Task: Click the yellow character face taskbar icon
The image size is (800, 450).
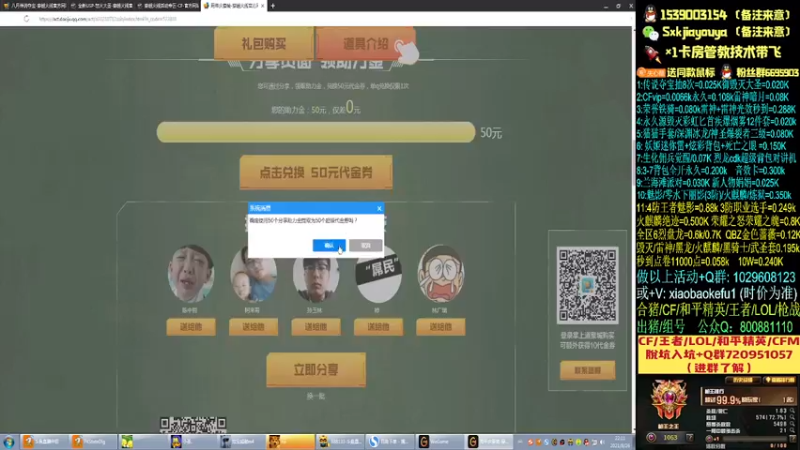Action: point(323,442)
